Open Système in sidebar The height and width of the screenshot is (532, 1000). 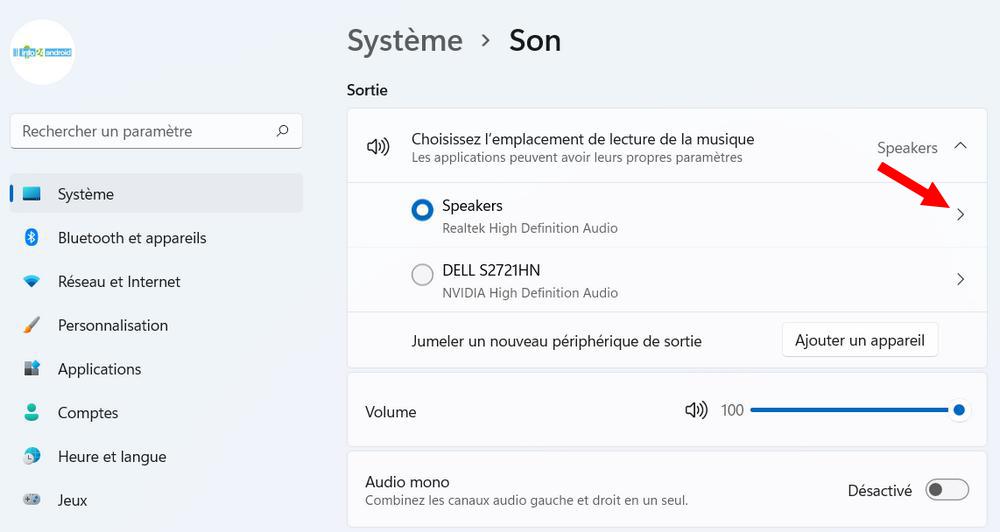[x=156, y=193]
